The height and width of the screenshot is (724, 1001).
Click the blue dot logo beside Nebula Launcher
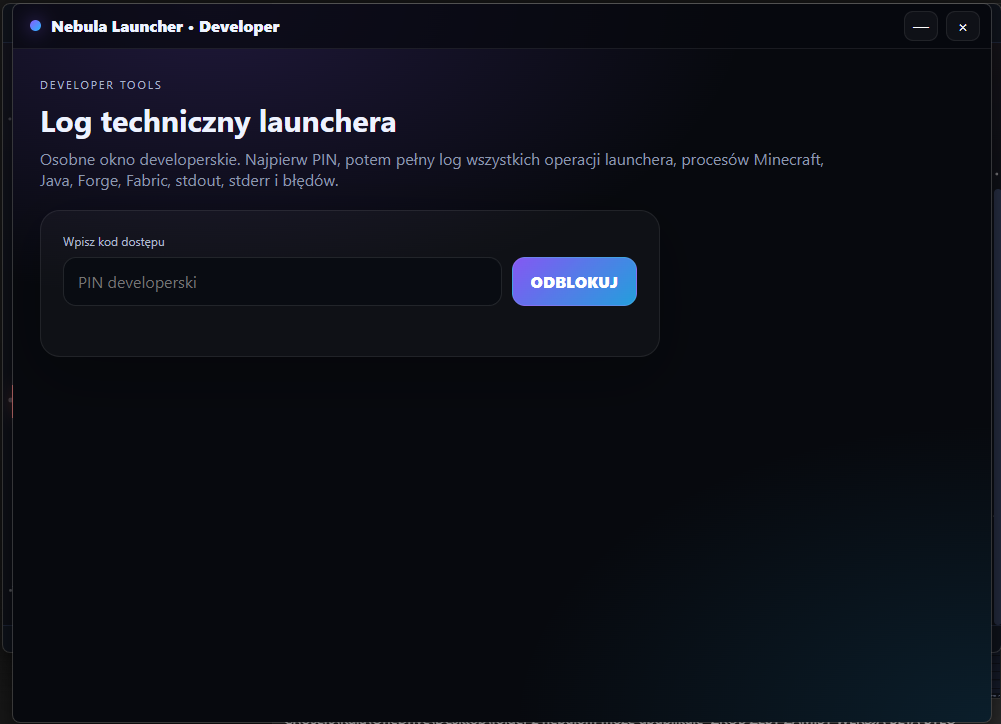36,26
